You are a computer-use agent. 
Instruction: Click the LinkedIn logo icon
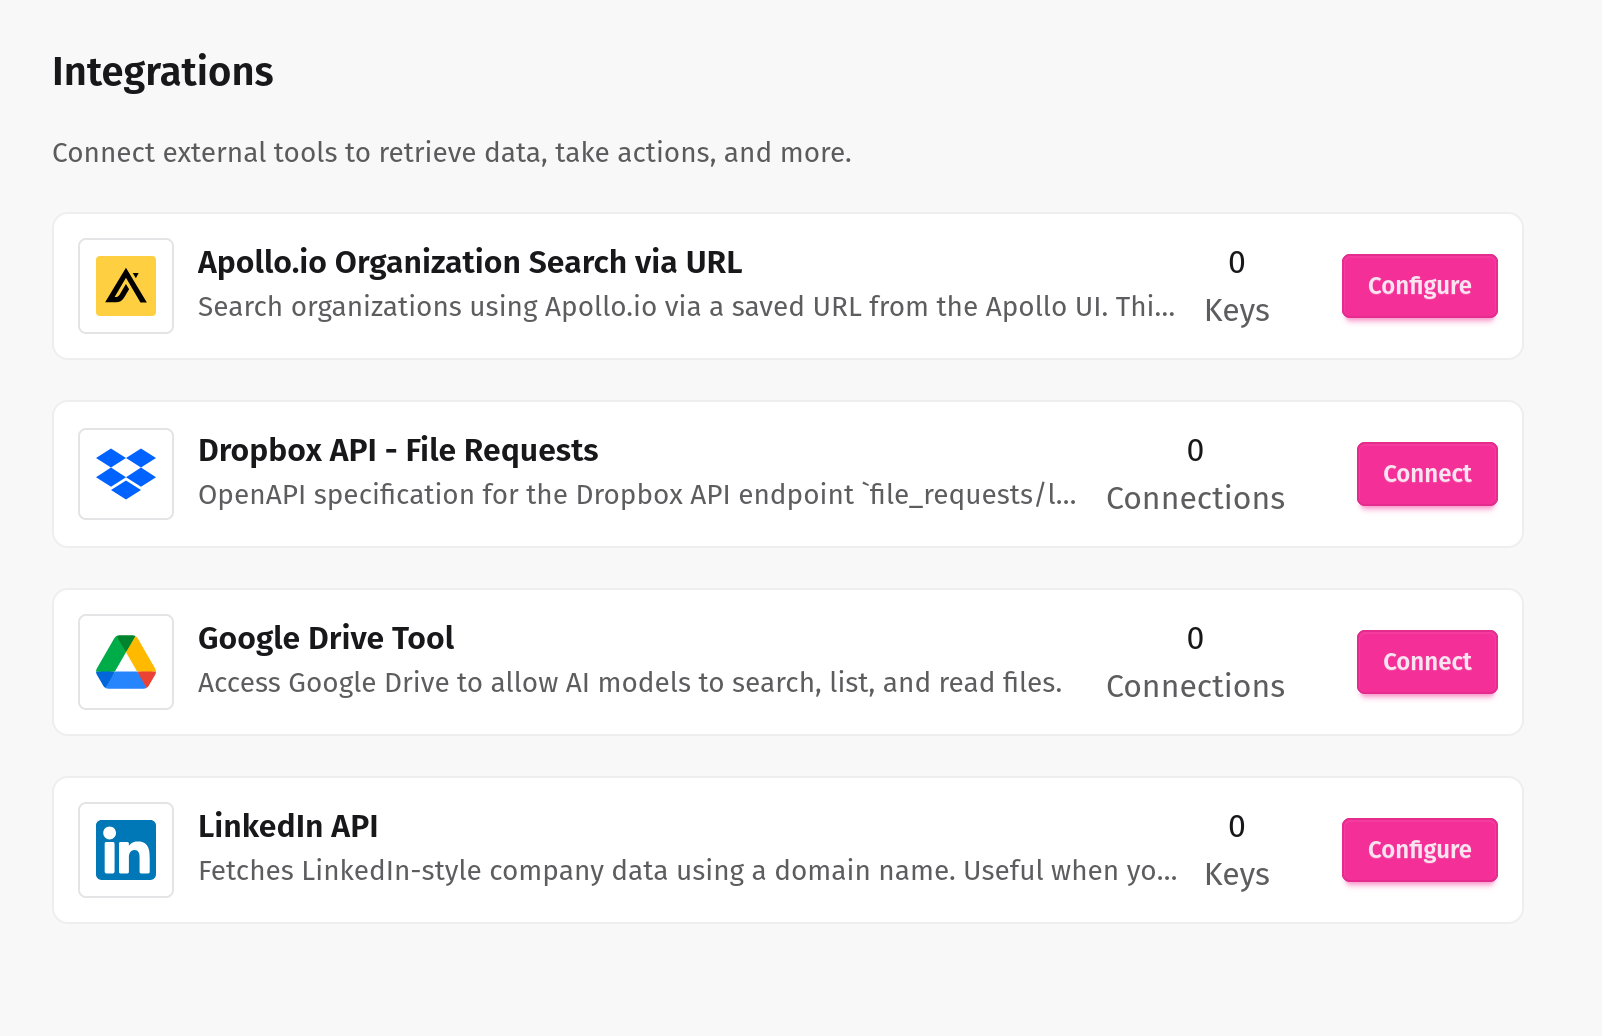tap(125, 849)
